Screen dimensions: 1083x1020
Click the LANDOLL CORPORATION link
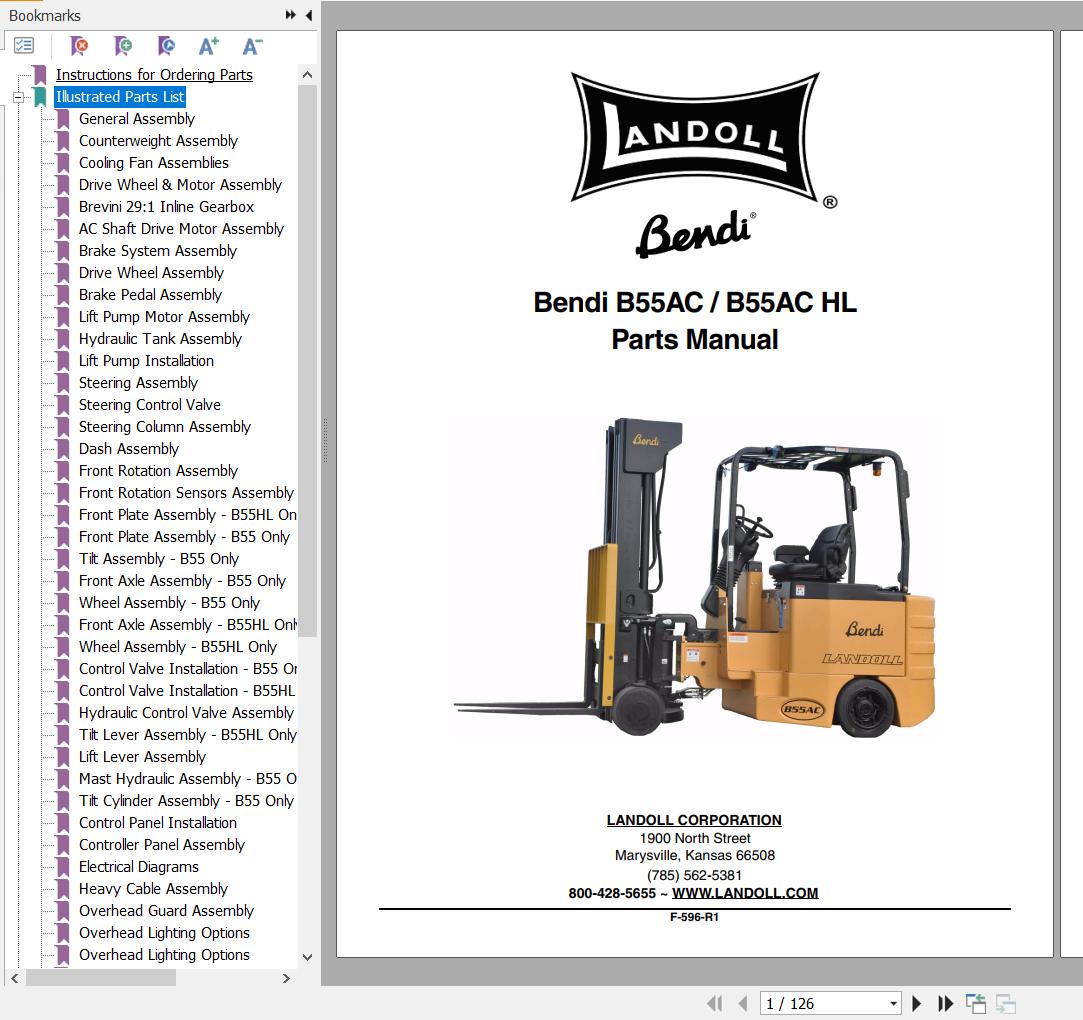[x=693, y=820]
